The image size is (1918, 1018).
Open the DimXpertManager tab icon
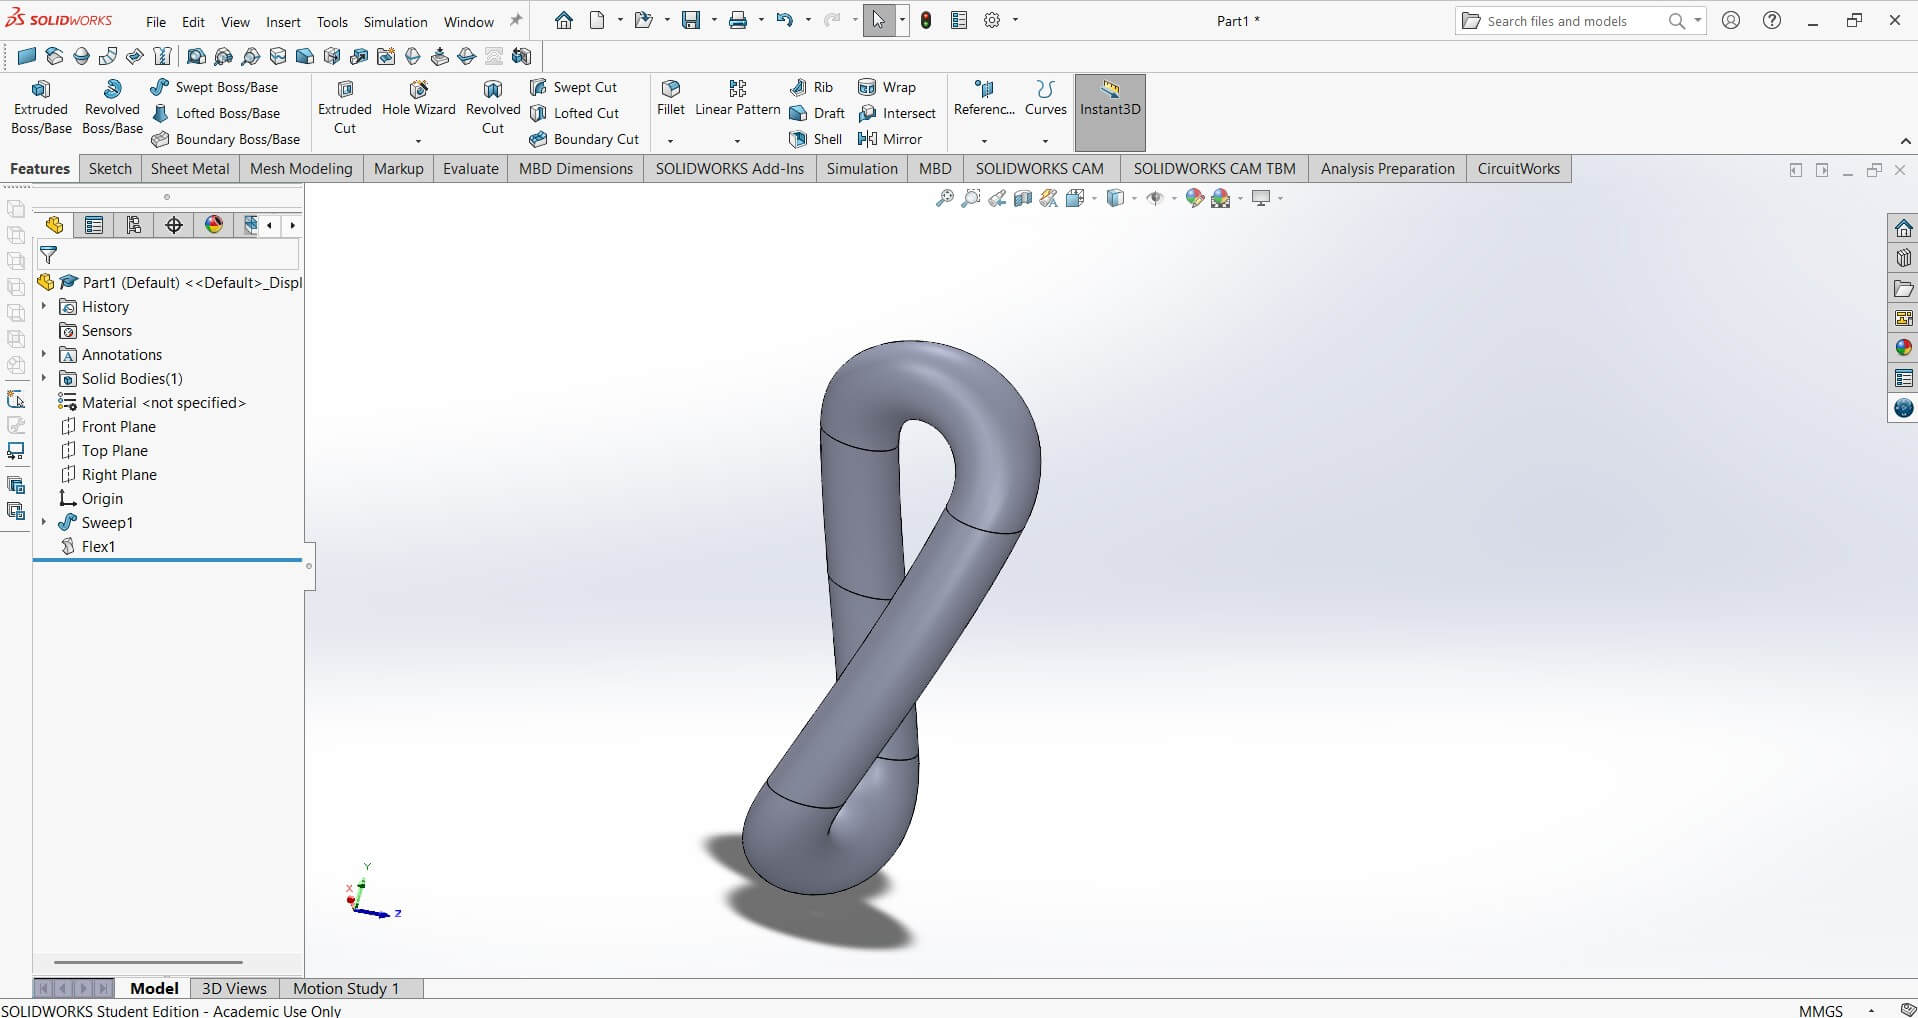(174, 225)
